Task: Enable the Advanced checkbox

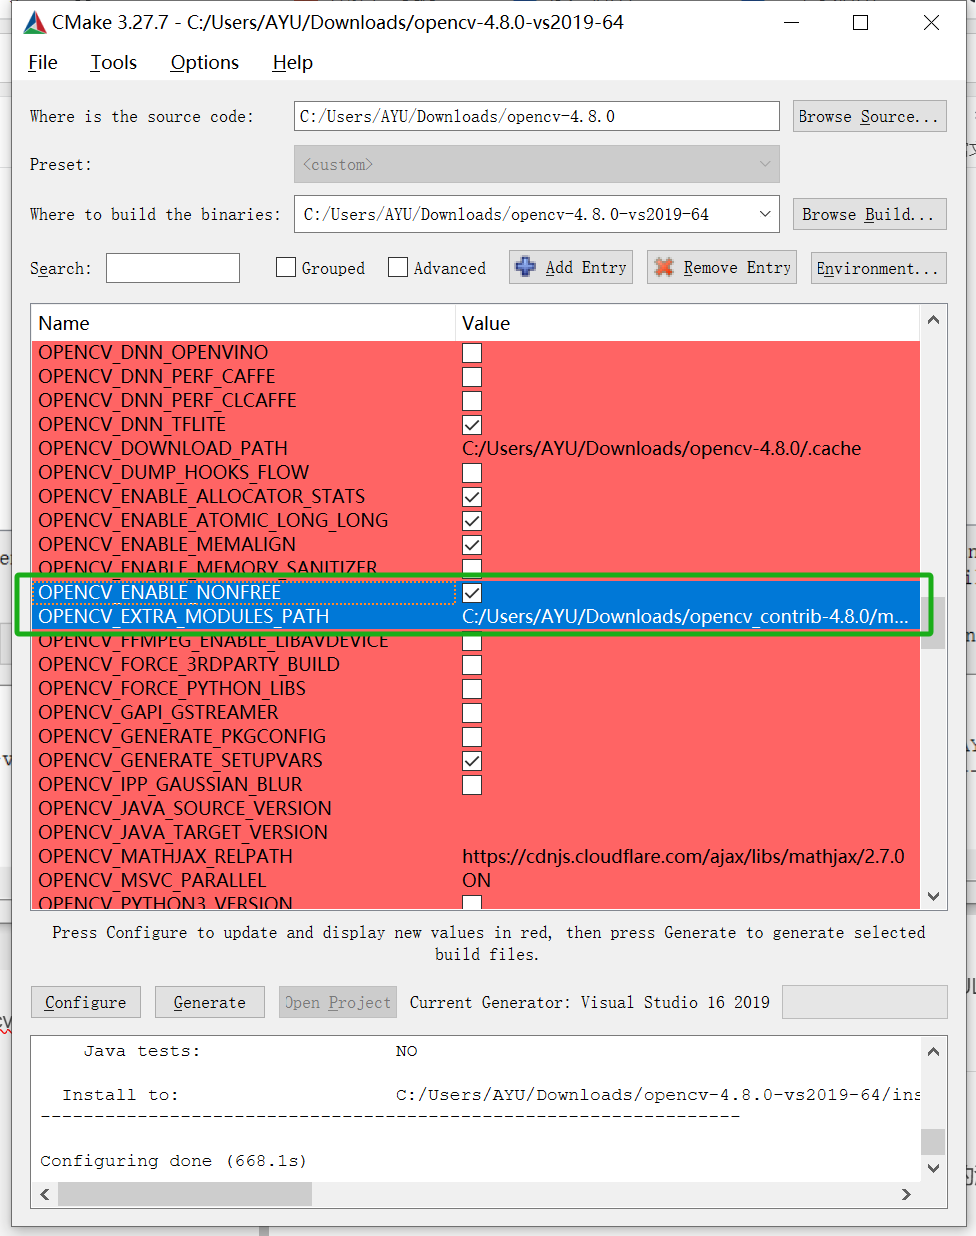Action: (398, 267)
